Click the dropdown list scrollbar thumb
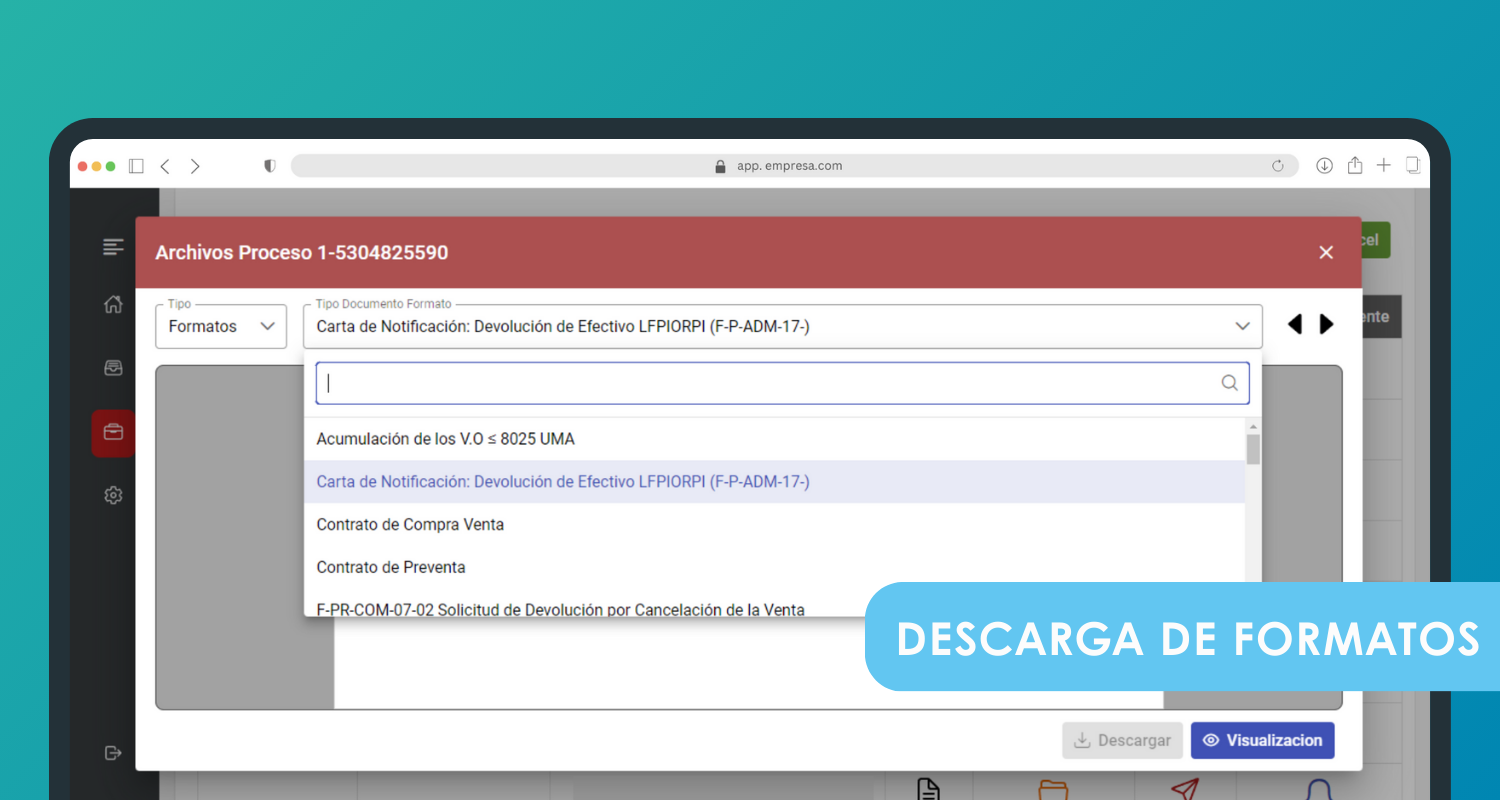Viewport: 1500px width, 800px height. [1253, 449]
